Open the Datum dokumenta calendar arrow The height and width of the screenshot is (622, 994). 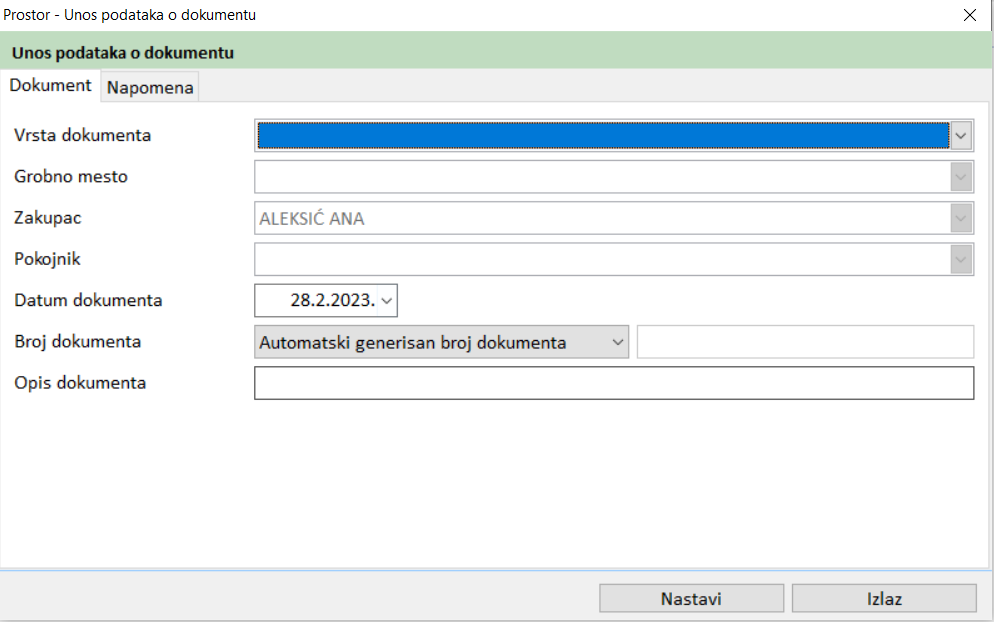[387, 300]
